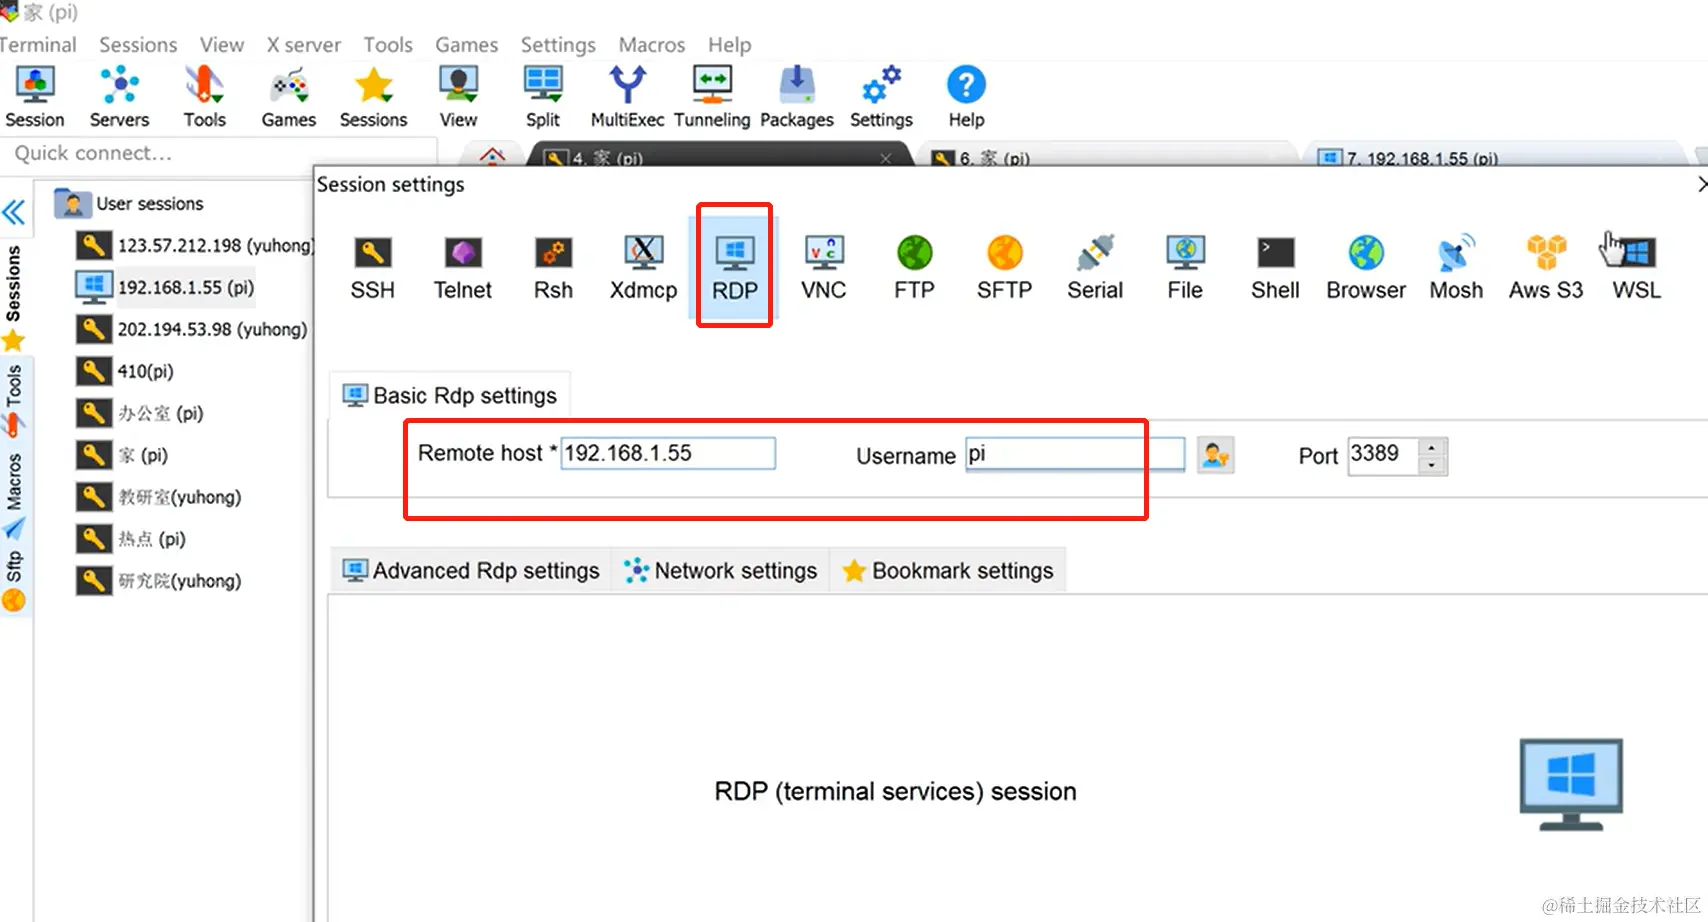Choose the File session type
The image size is (1708, 922).
click(x=1185, y=267)
